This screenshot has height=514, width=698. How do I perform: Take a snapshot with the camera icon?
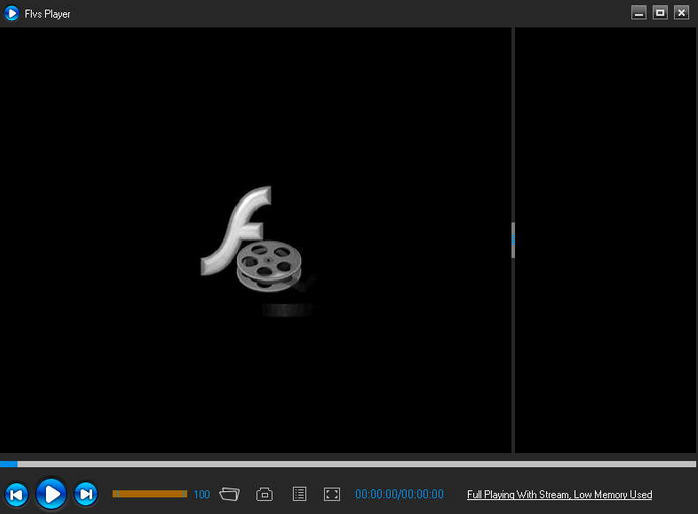265,494
